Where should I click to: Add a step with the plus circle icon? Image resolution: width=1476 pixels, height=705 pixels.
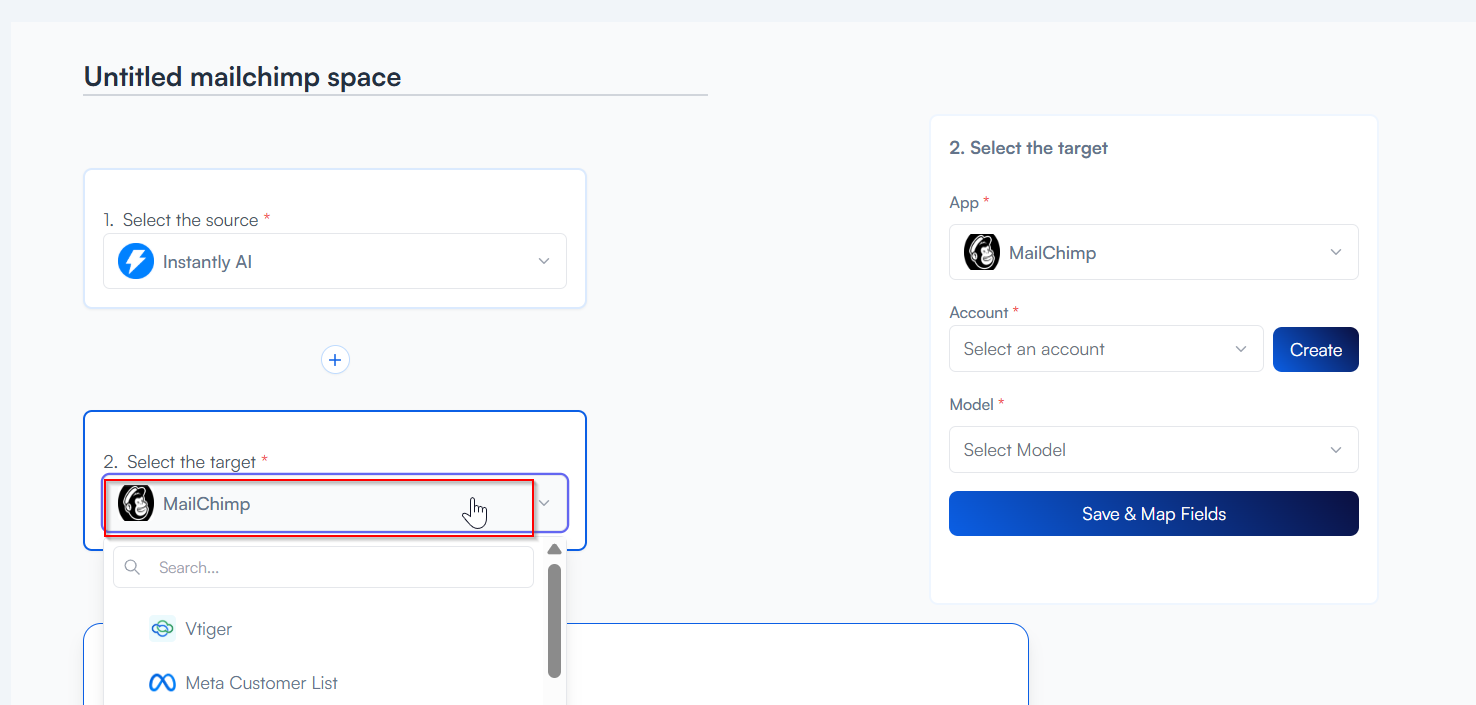coord(335,360)
